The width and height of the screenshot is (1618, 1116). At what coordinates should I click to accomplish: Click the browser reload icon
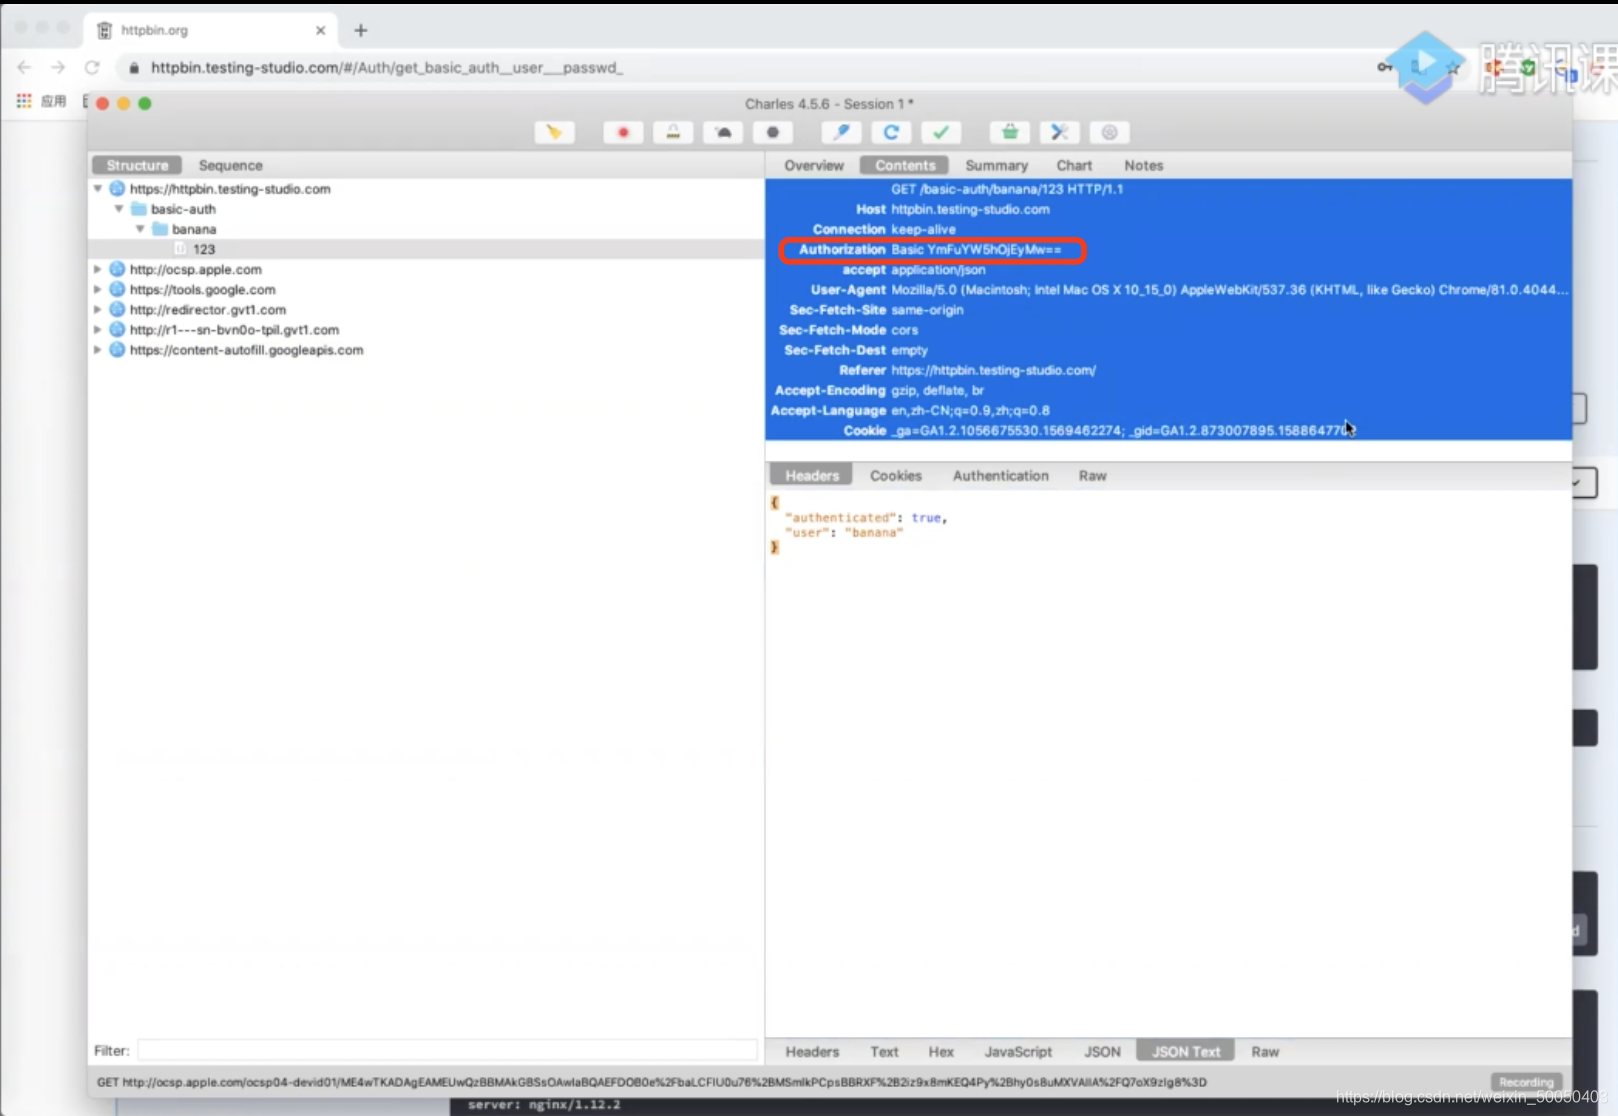coord(92,67)
